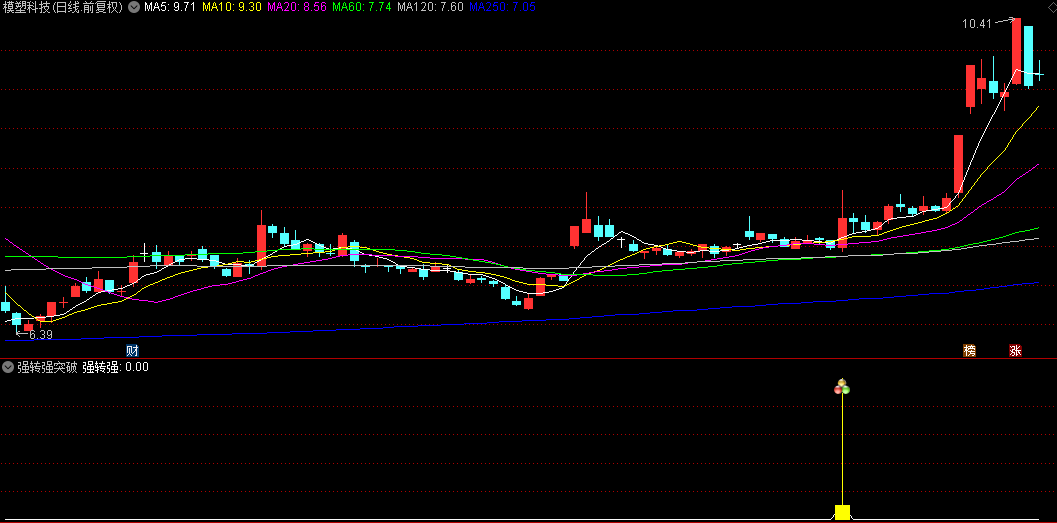1057x523 pixels.
Task: Open the dropdown arrow beside 模塑科技 title
Action: (x=133, y=7)
